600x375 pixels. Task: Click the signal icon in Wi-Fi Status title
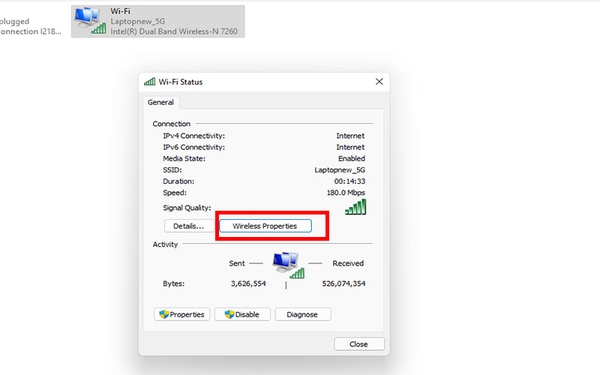[150, 82]
